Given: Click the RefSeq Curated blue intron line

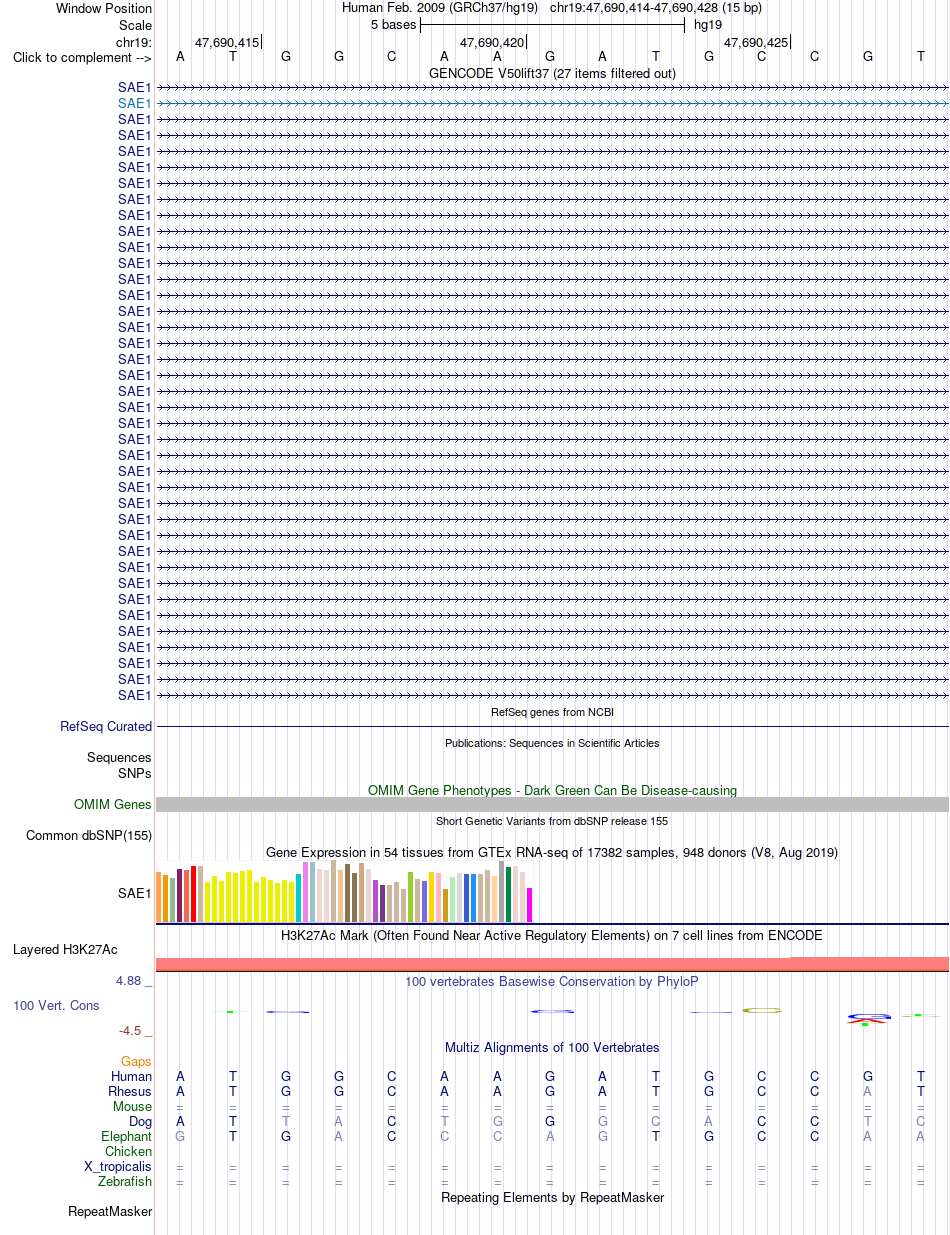Looking at the screenshot, I should [x=552, y=727].
